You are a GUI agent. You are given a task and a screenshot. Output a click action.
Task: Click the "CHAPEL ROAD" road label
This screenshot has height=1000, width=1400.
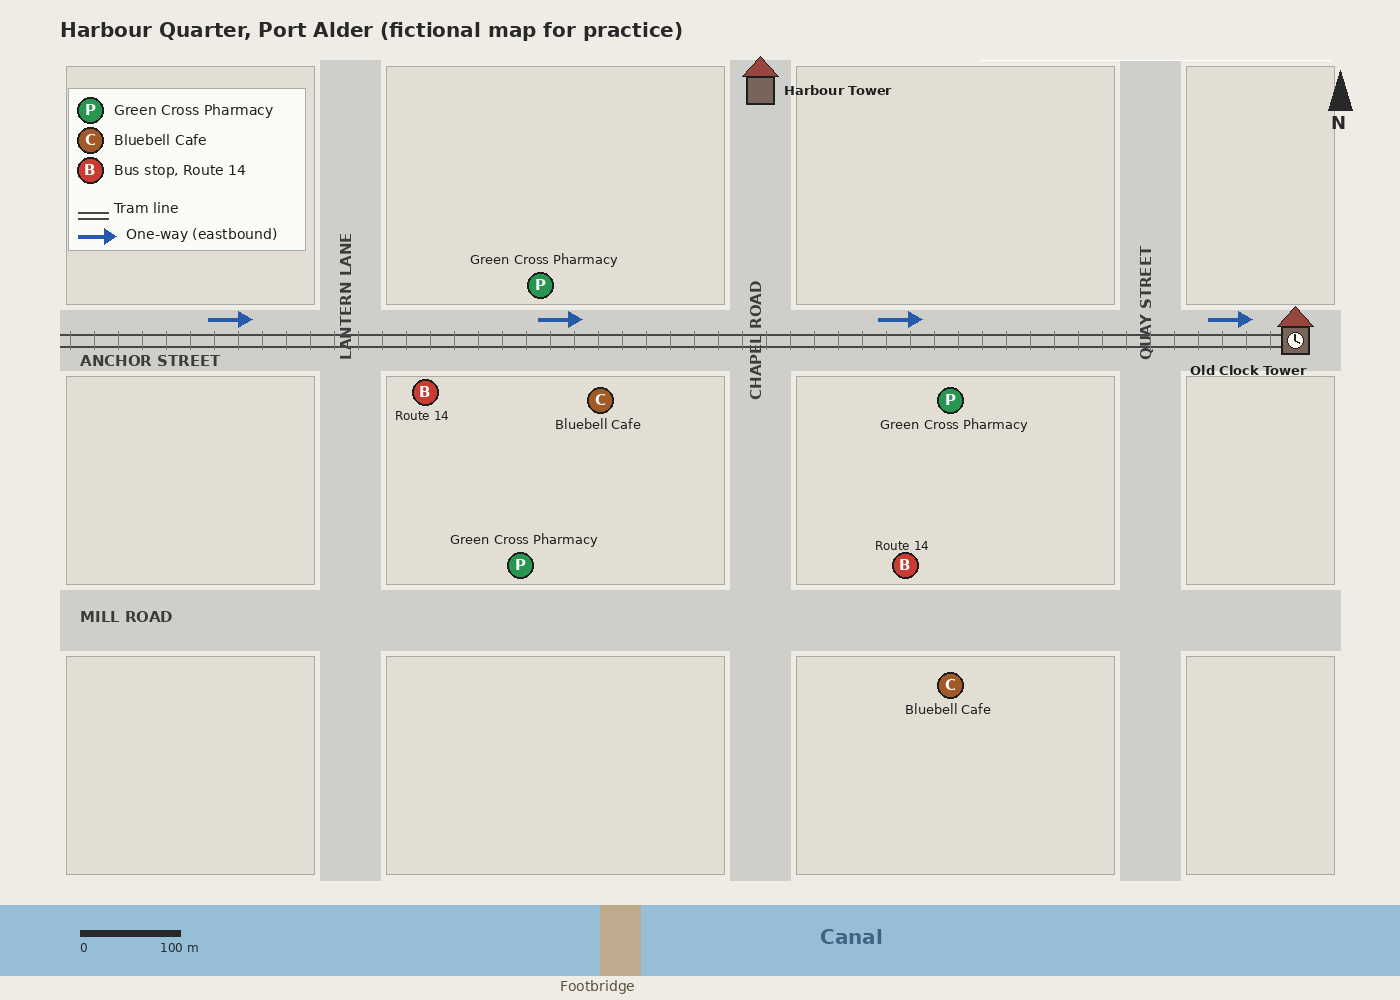[x=756, y=340]
